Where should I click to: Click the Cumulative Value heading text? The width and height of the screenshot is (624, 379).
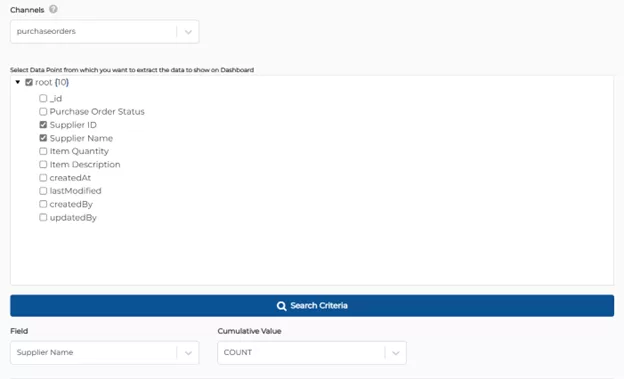[250, 331]
